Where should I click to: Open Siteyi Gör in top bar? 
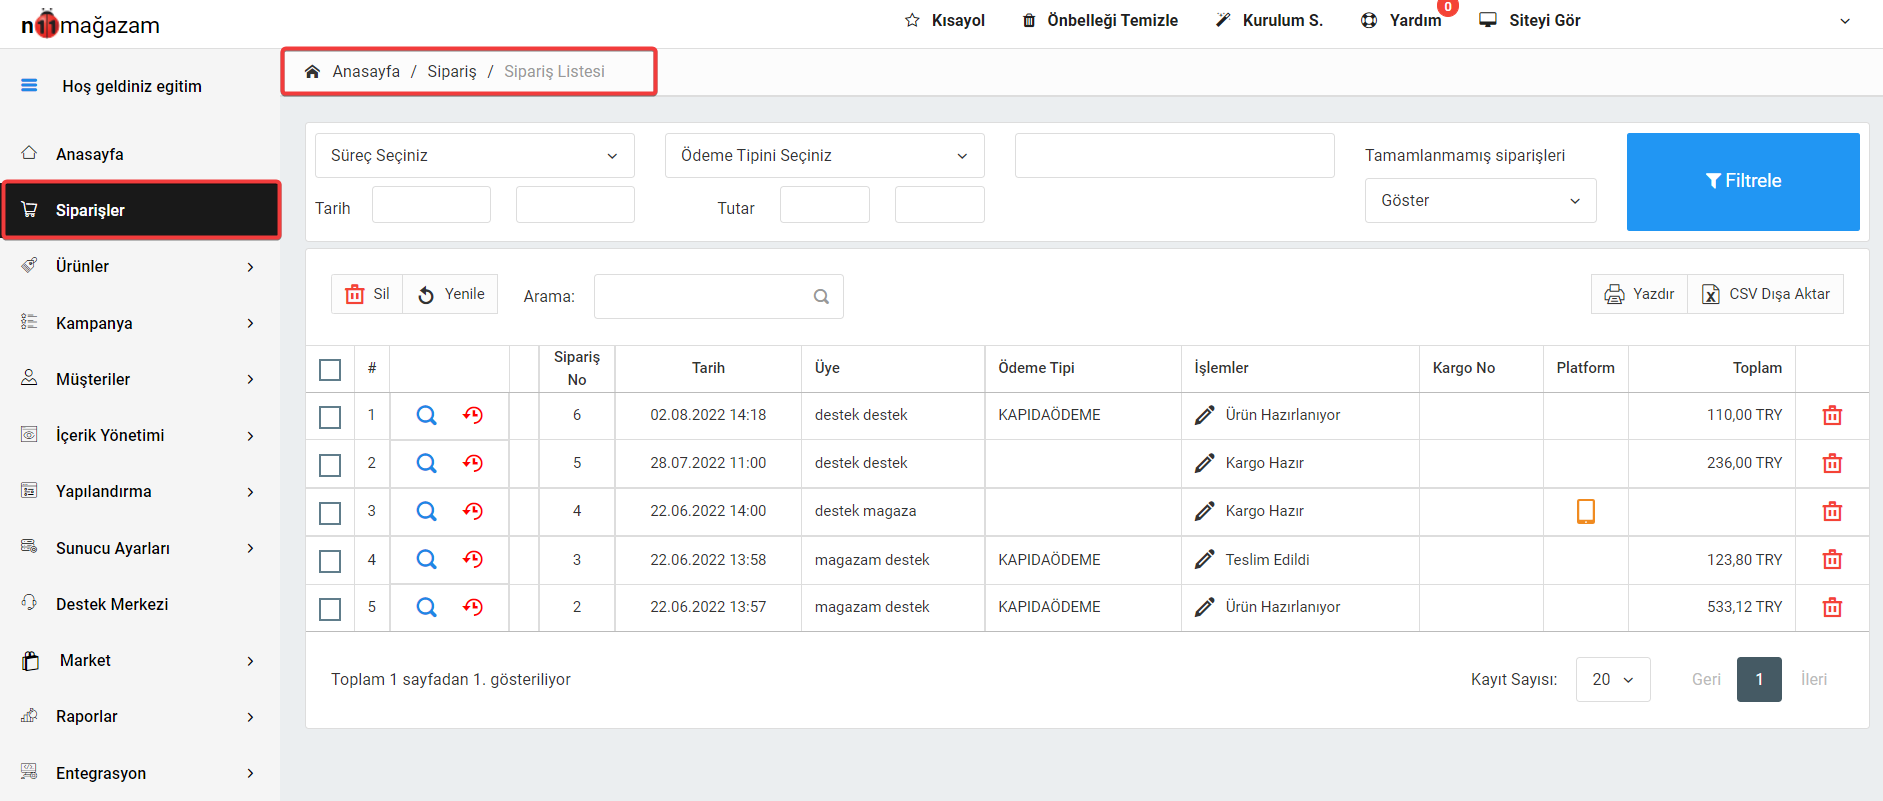point(1530,20)
